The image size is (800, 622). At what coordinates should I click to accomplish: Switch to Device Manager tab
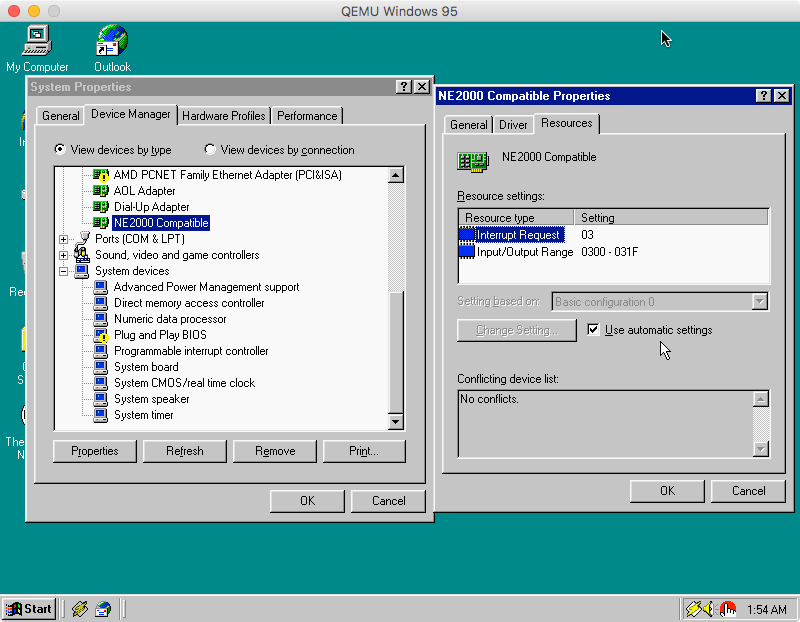(x=131, y=114)
